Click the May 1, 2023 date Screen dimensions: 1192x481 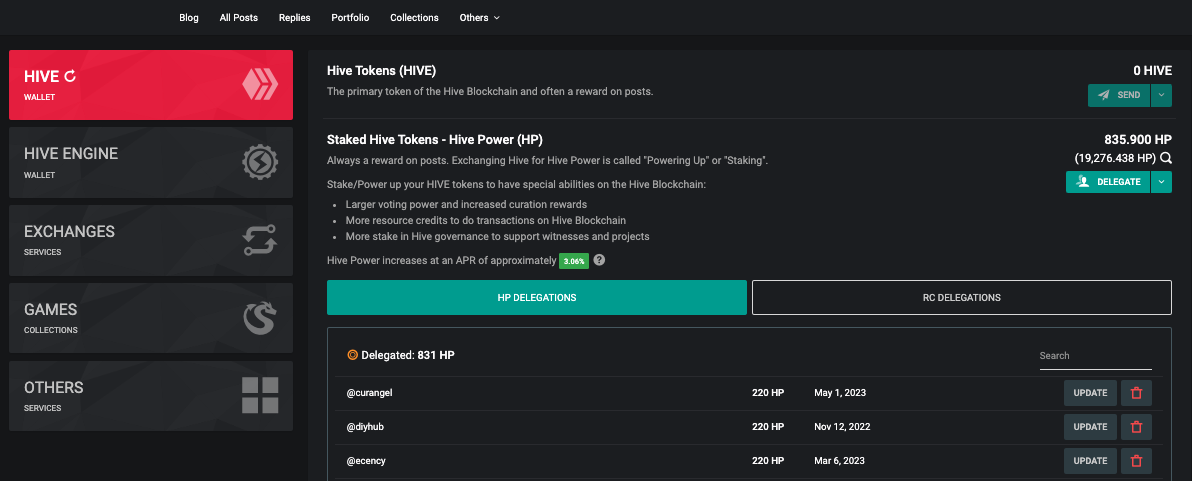[839, 393]
